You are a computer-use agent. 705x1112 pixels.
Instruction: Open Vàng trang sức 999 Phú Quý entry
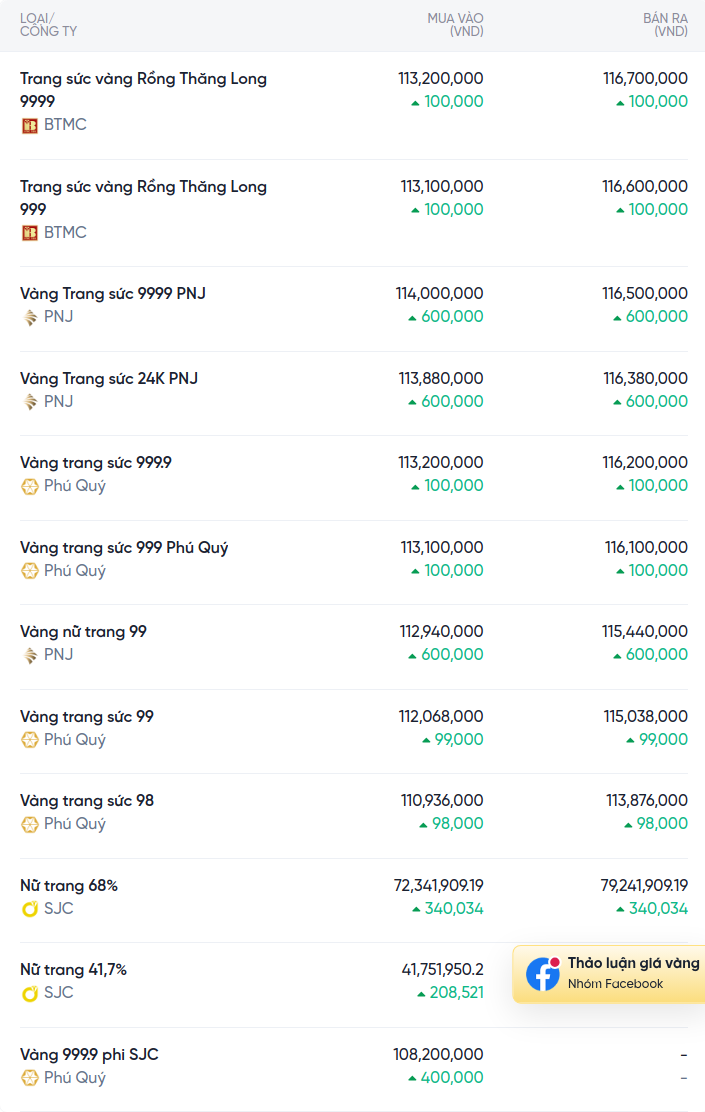pyautogui.click(x=124, y=547)
